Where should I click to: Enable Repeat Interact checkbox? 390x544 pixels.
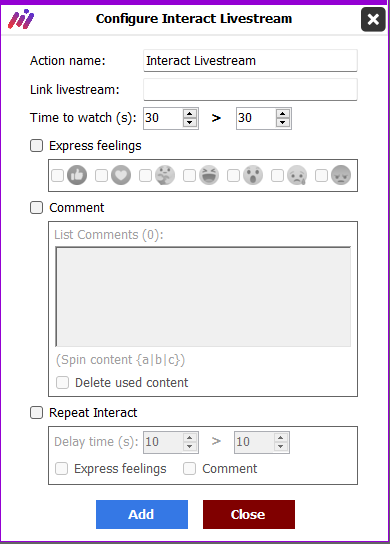click(36, 413)
